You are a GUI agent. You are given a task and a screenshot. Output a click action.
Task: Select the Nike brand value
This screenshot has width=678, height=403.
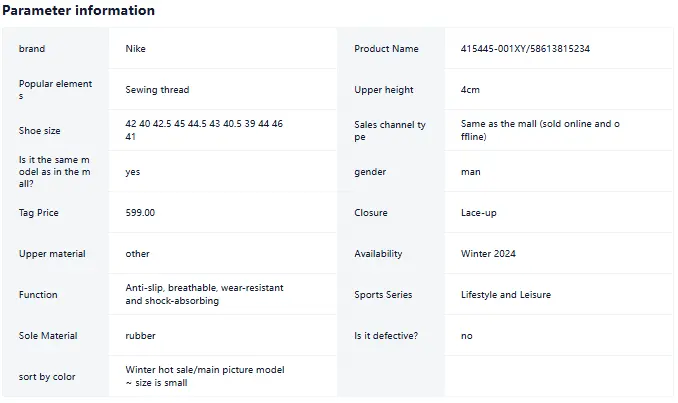(135, 48)
